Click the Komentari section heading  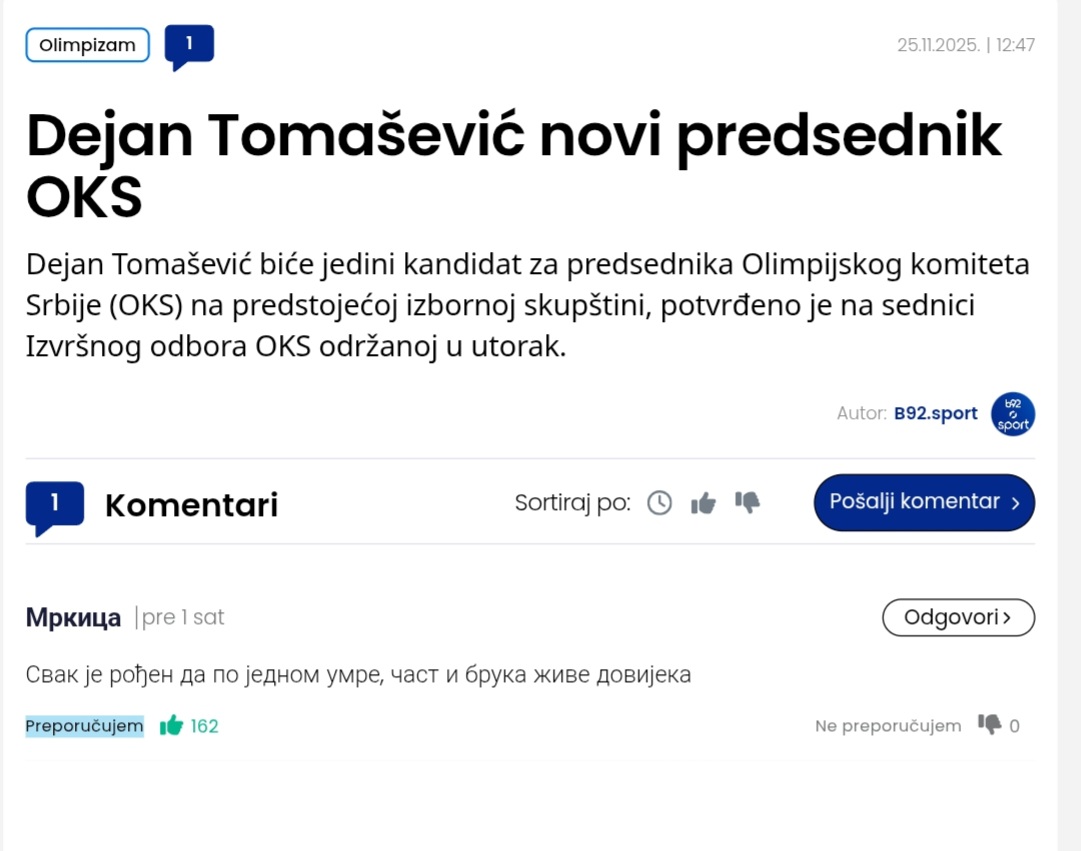pos(191,505)
